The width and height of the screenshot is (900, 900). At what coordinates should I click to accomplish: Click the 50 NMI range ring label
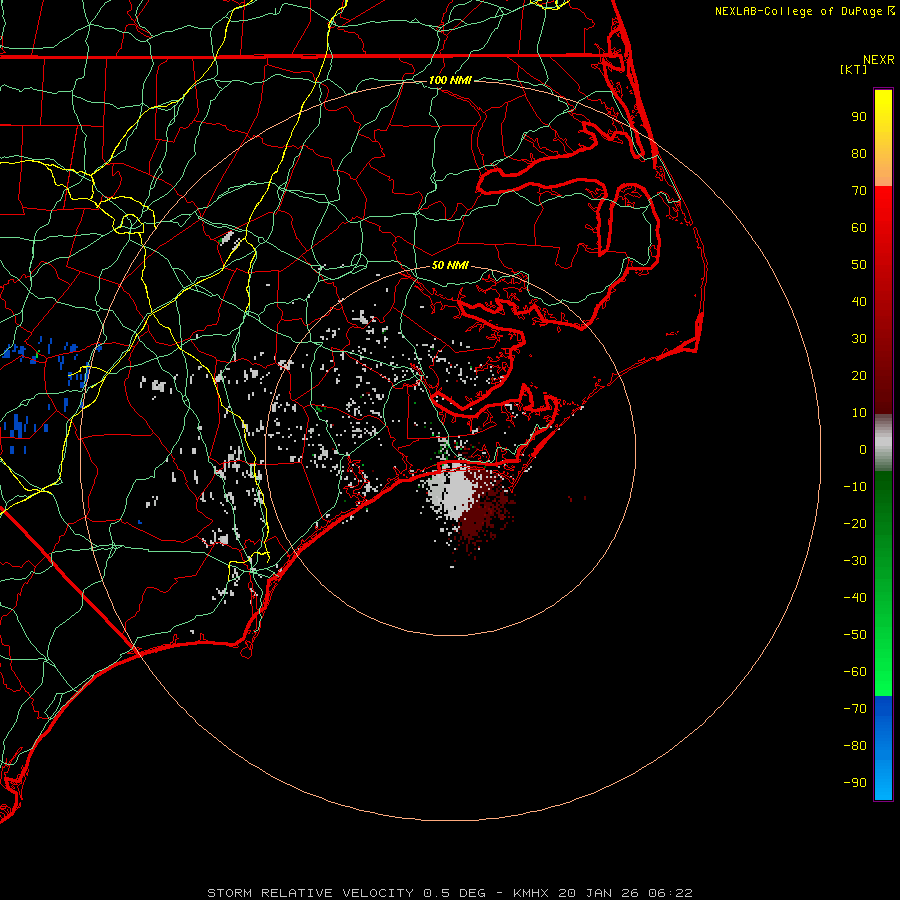pos(450,265)
